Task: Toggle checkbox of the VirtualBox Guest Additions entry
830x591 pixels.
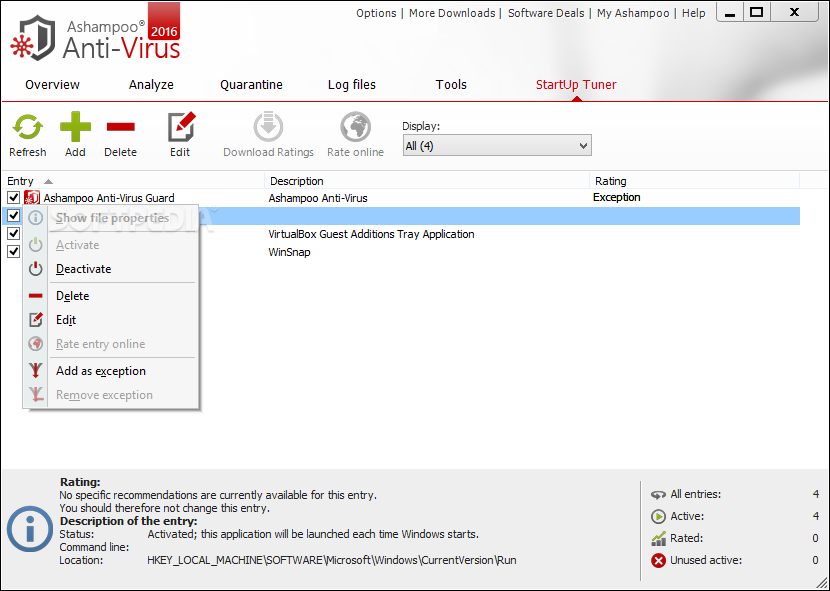Action: coord(13,234)
